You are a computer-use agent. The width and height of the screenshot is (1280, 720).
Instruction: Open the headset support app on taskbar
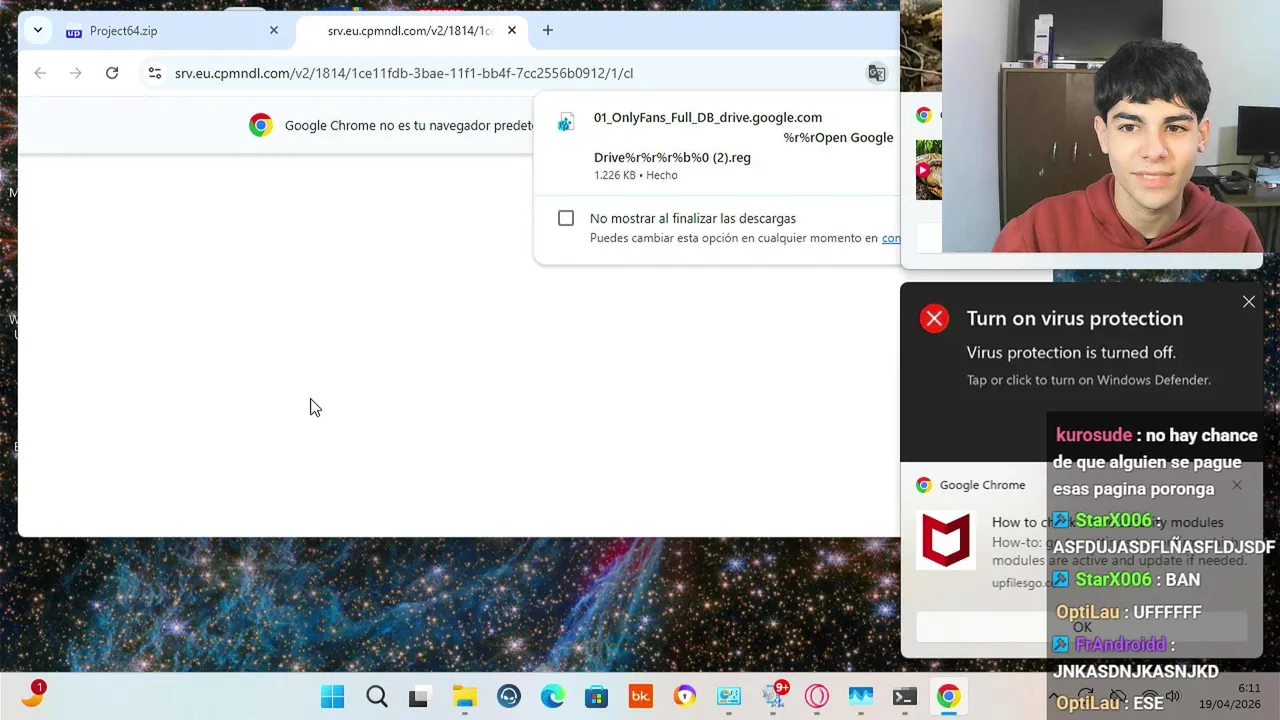(509, 696)
